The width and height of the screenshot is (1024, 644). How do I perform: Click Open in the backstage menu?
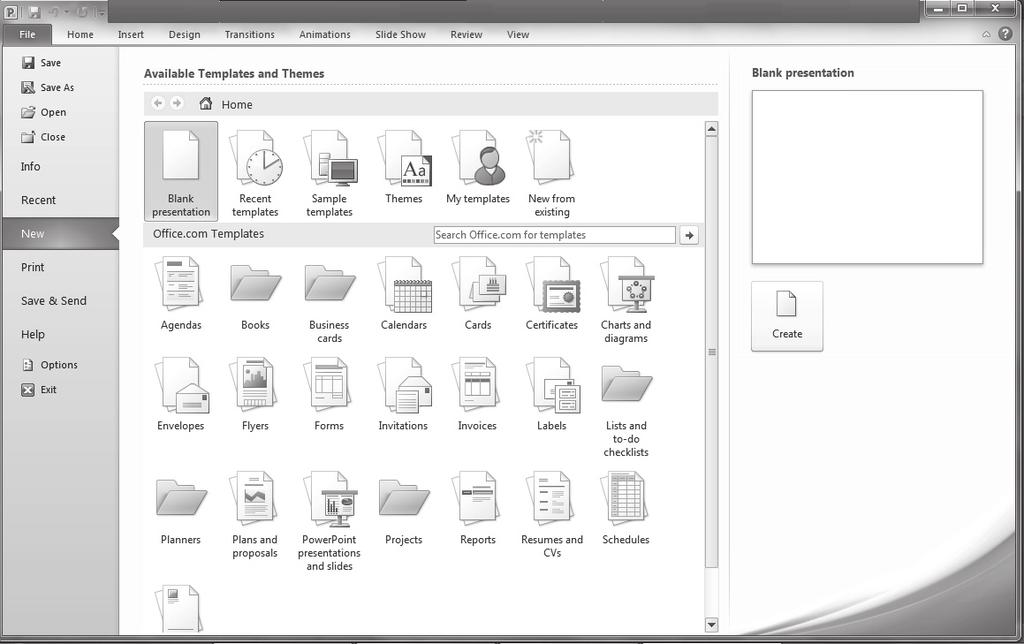click(x=43, y=112)
